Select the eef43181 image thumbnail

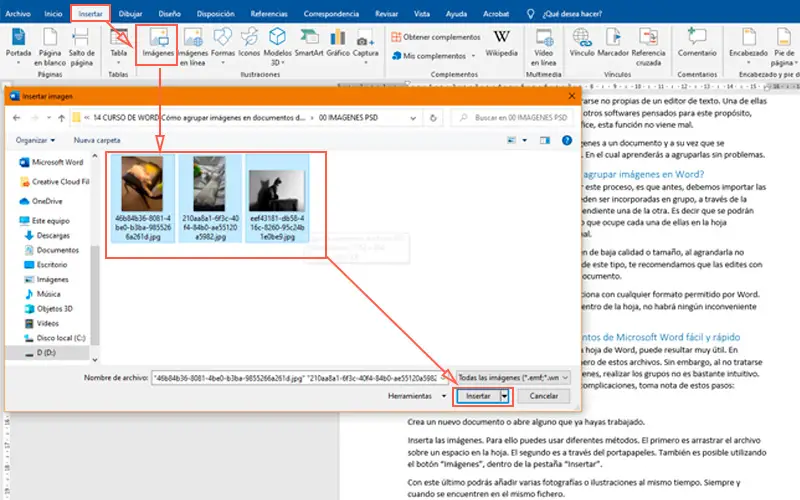[x=277, y=198]
